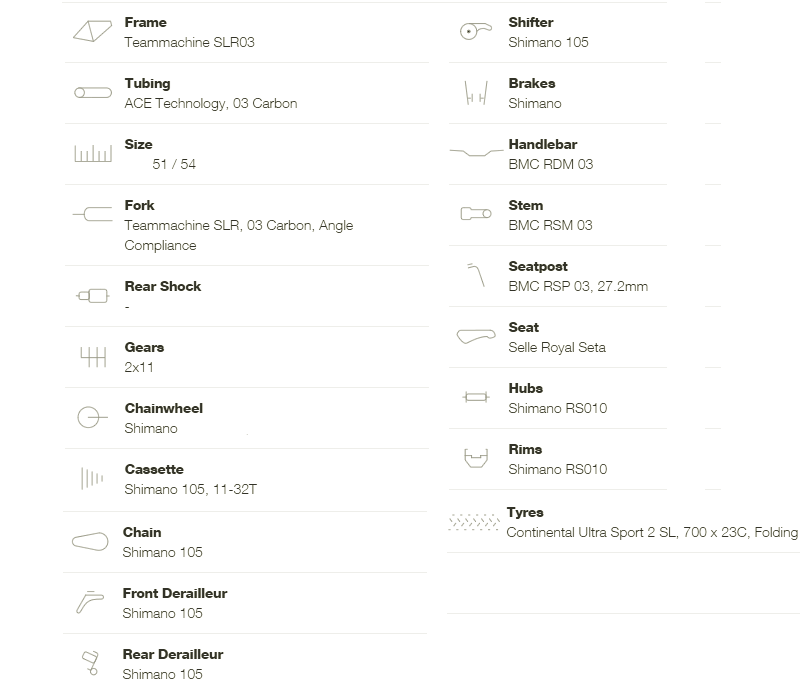Image resolution: width=800 pixels, height=693 pixels.
Task: Click the Hubs heading label
Action: (526, 388)
